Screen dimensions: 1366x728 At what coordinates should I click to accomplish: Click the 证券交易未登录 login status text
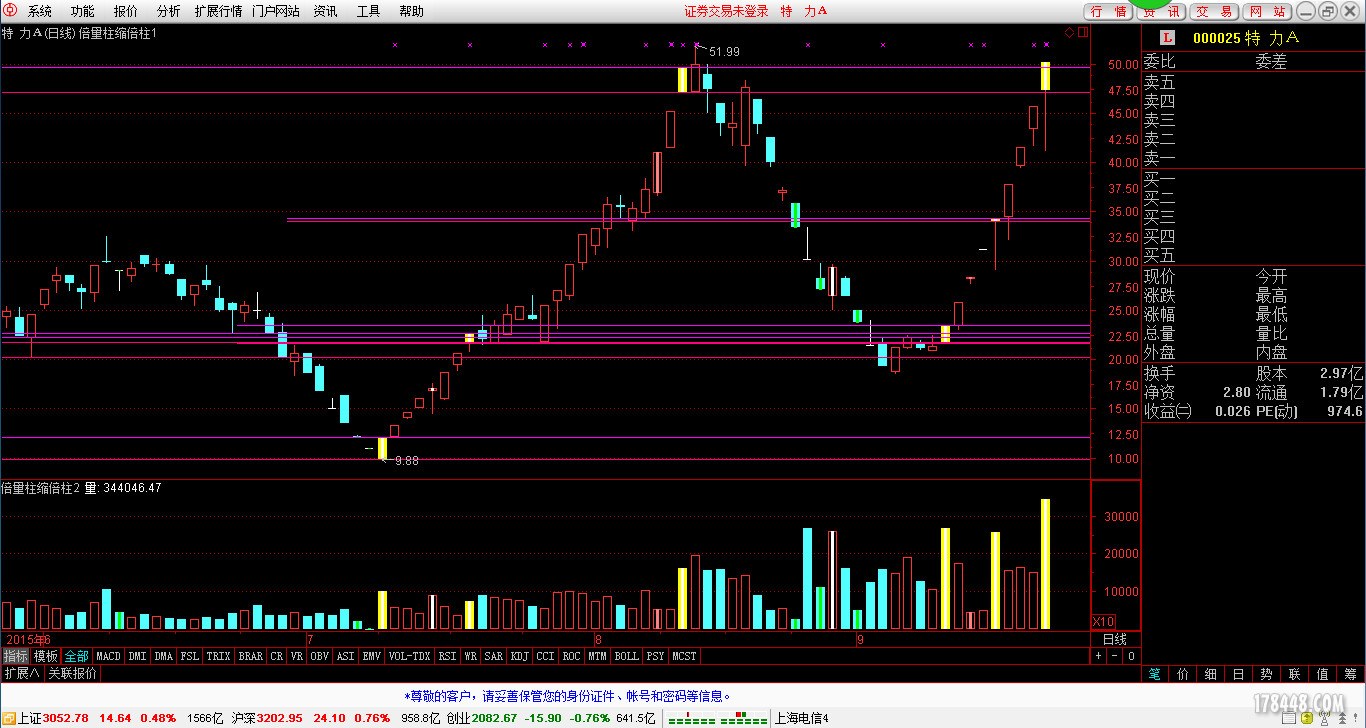click(727, 11)
